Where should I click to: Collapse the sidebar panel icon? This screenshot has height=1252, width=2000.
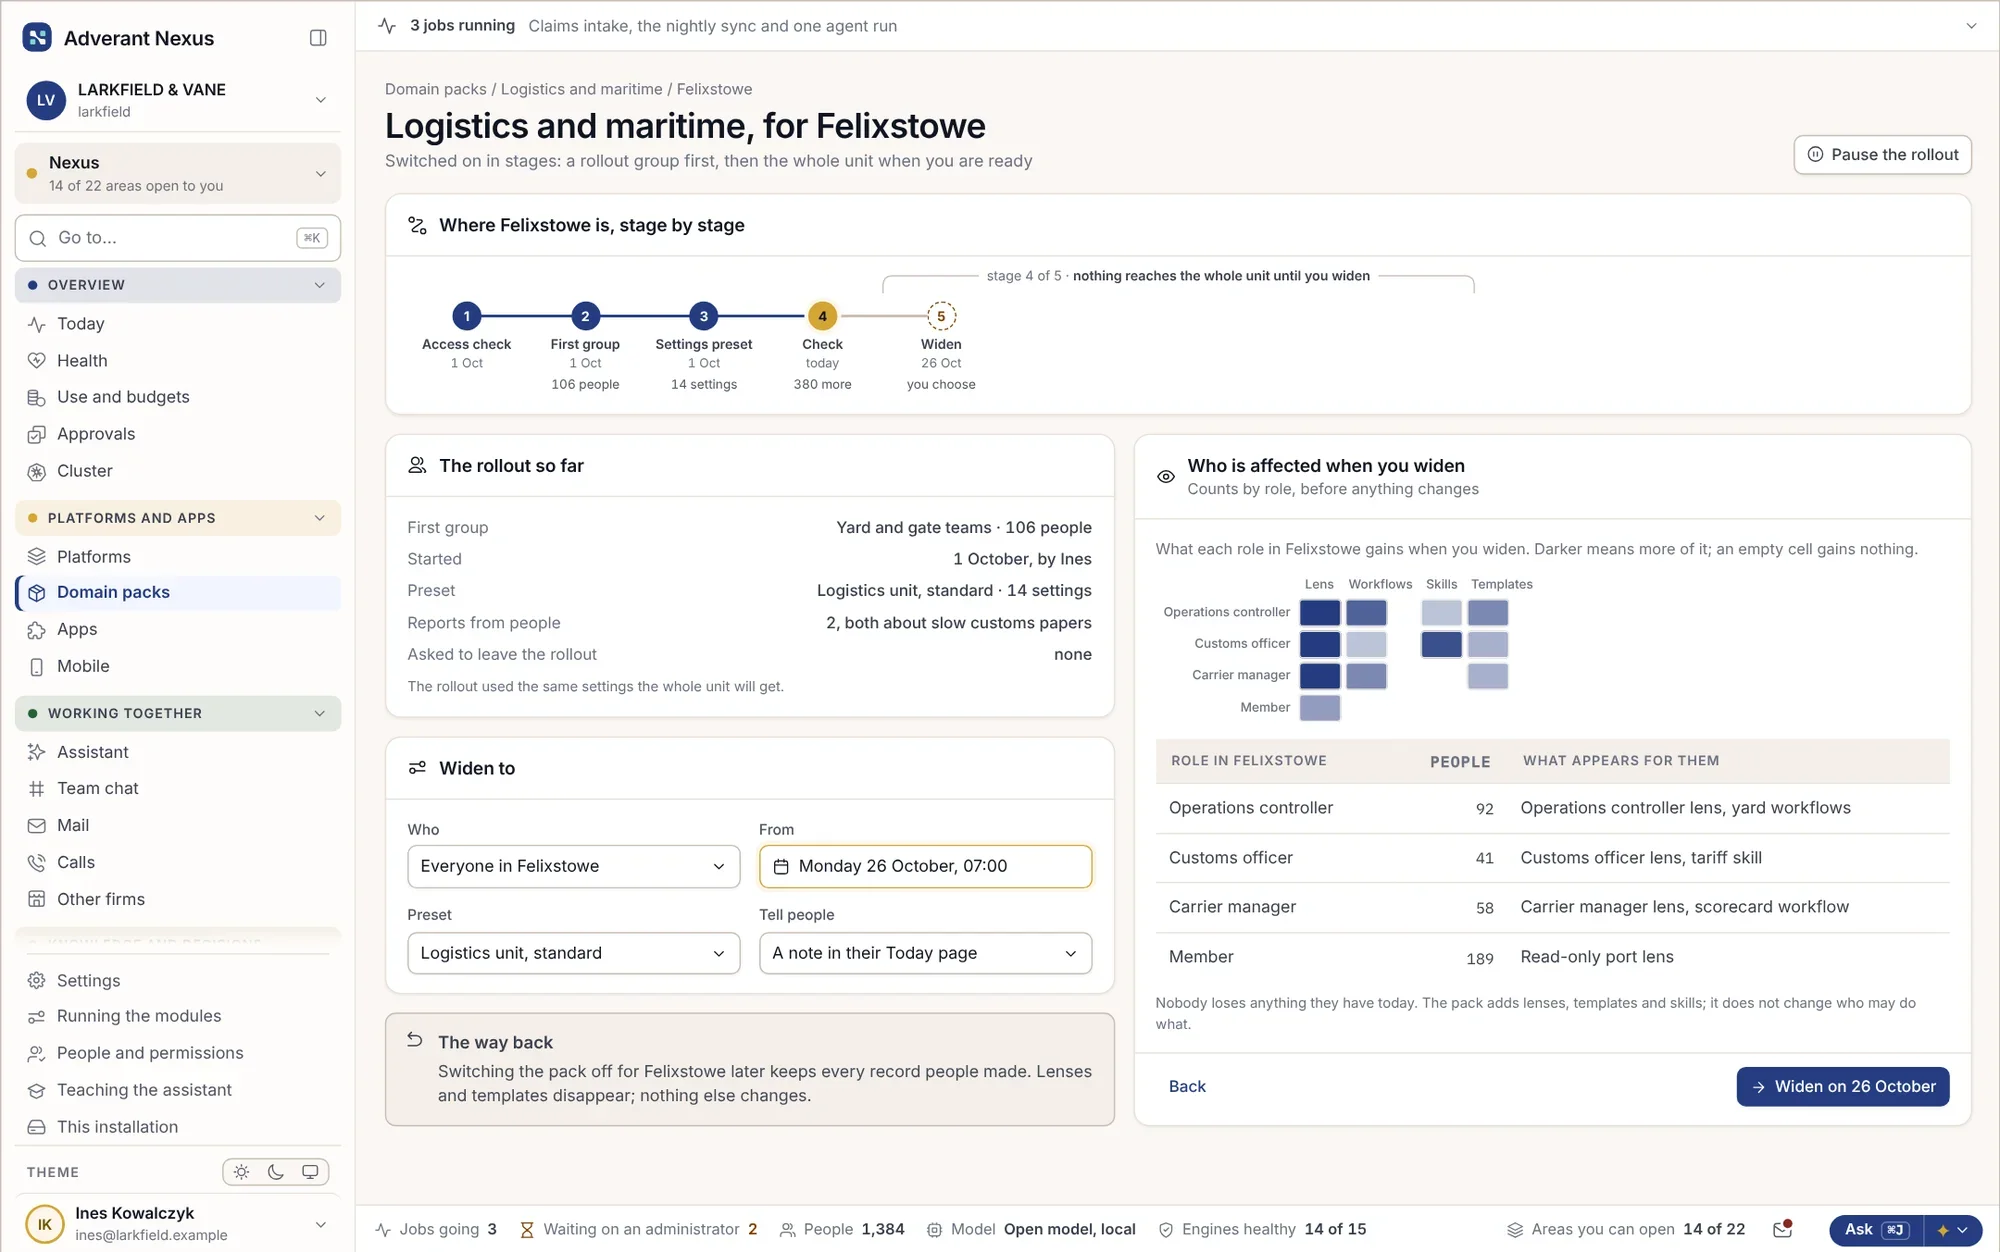318,38
